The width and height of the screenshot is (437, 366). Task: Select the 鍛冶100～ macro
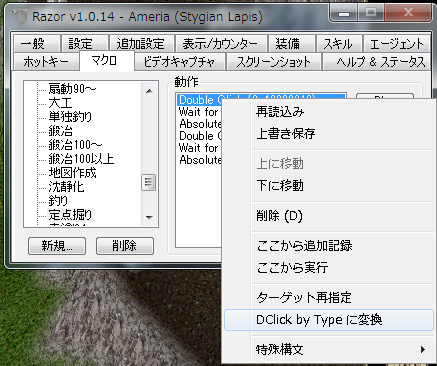pos(75,145)
